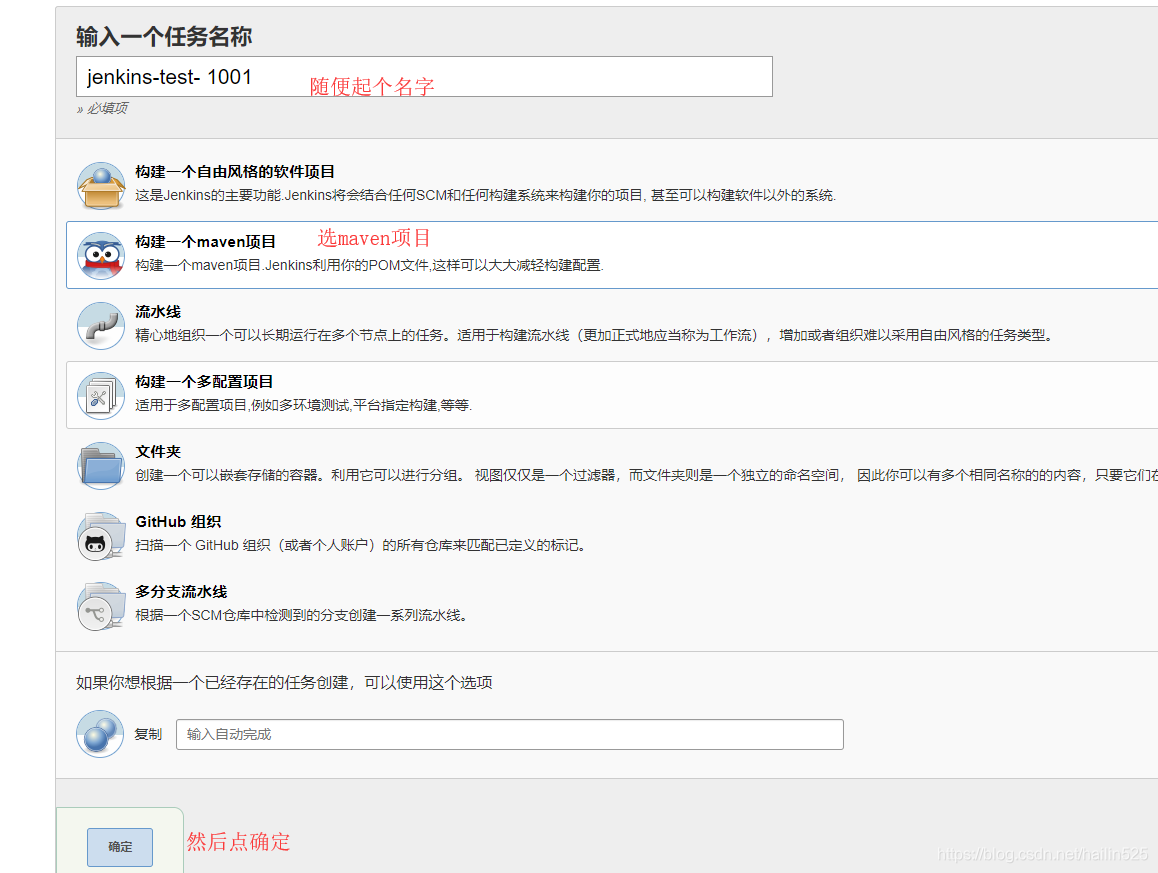
Task: Click the folder description text
Action: pyautogui.click(x=646, y=476)
